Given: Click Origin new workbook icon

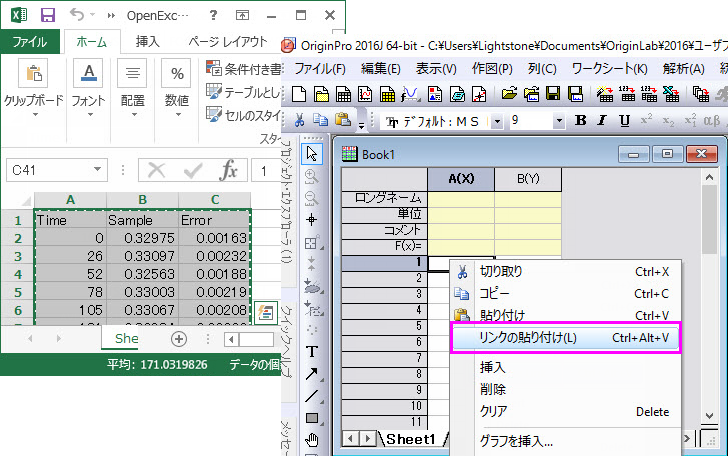Looking at the screenshot, I should 344,94.
